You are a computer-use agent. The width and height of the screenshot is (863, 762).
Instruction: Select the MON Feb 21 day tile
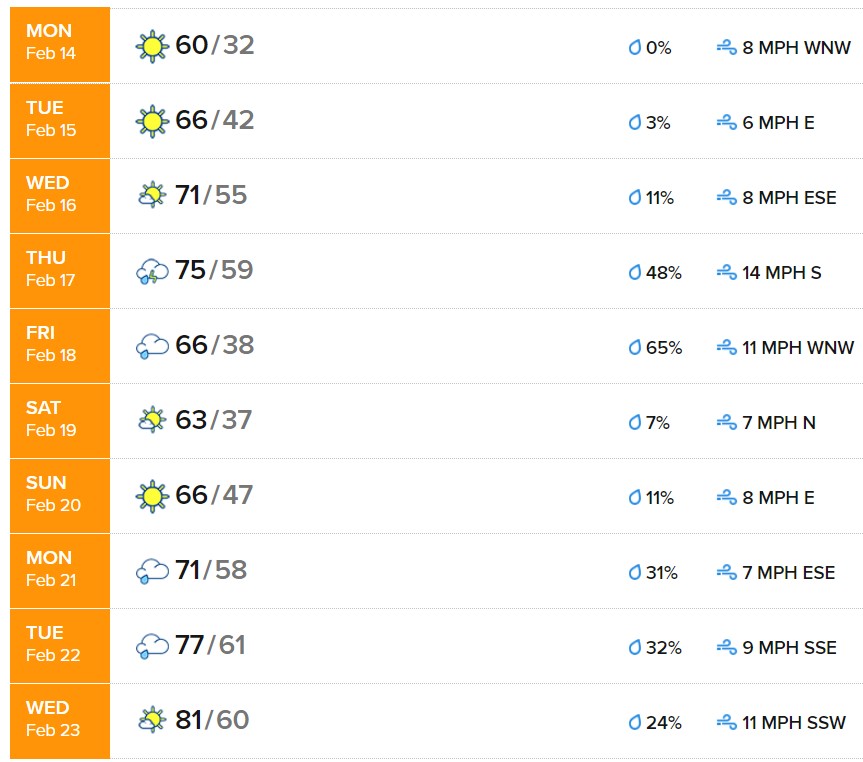click(60, 571)
